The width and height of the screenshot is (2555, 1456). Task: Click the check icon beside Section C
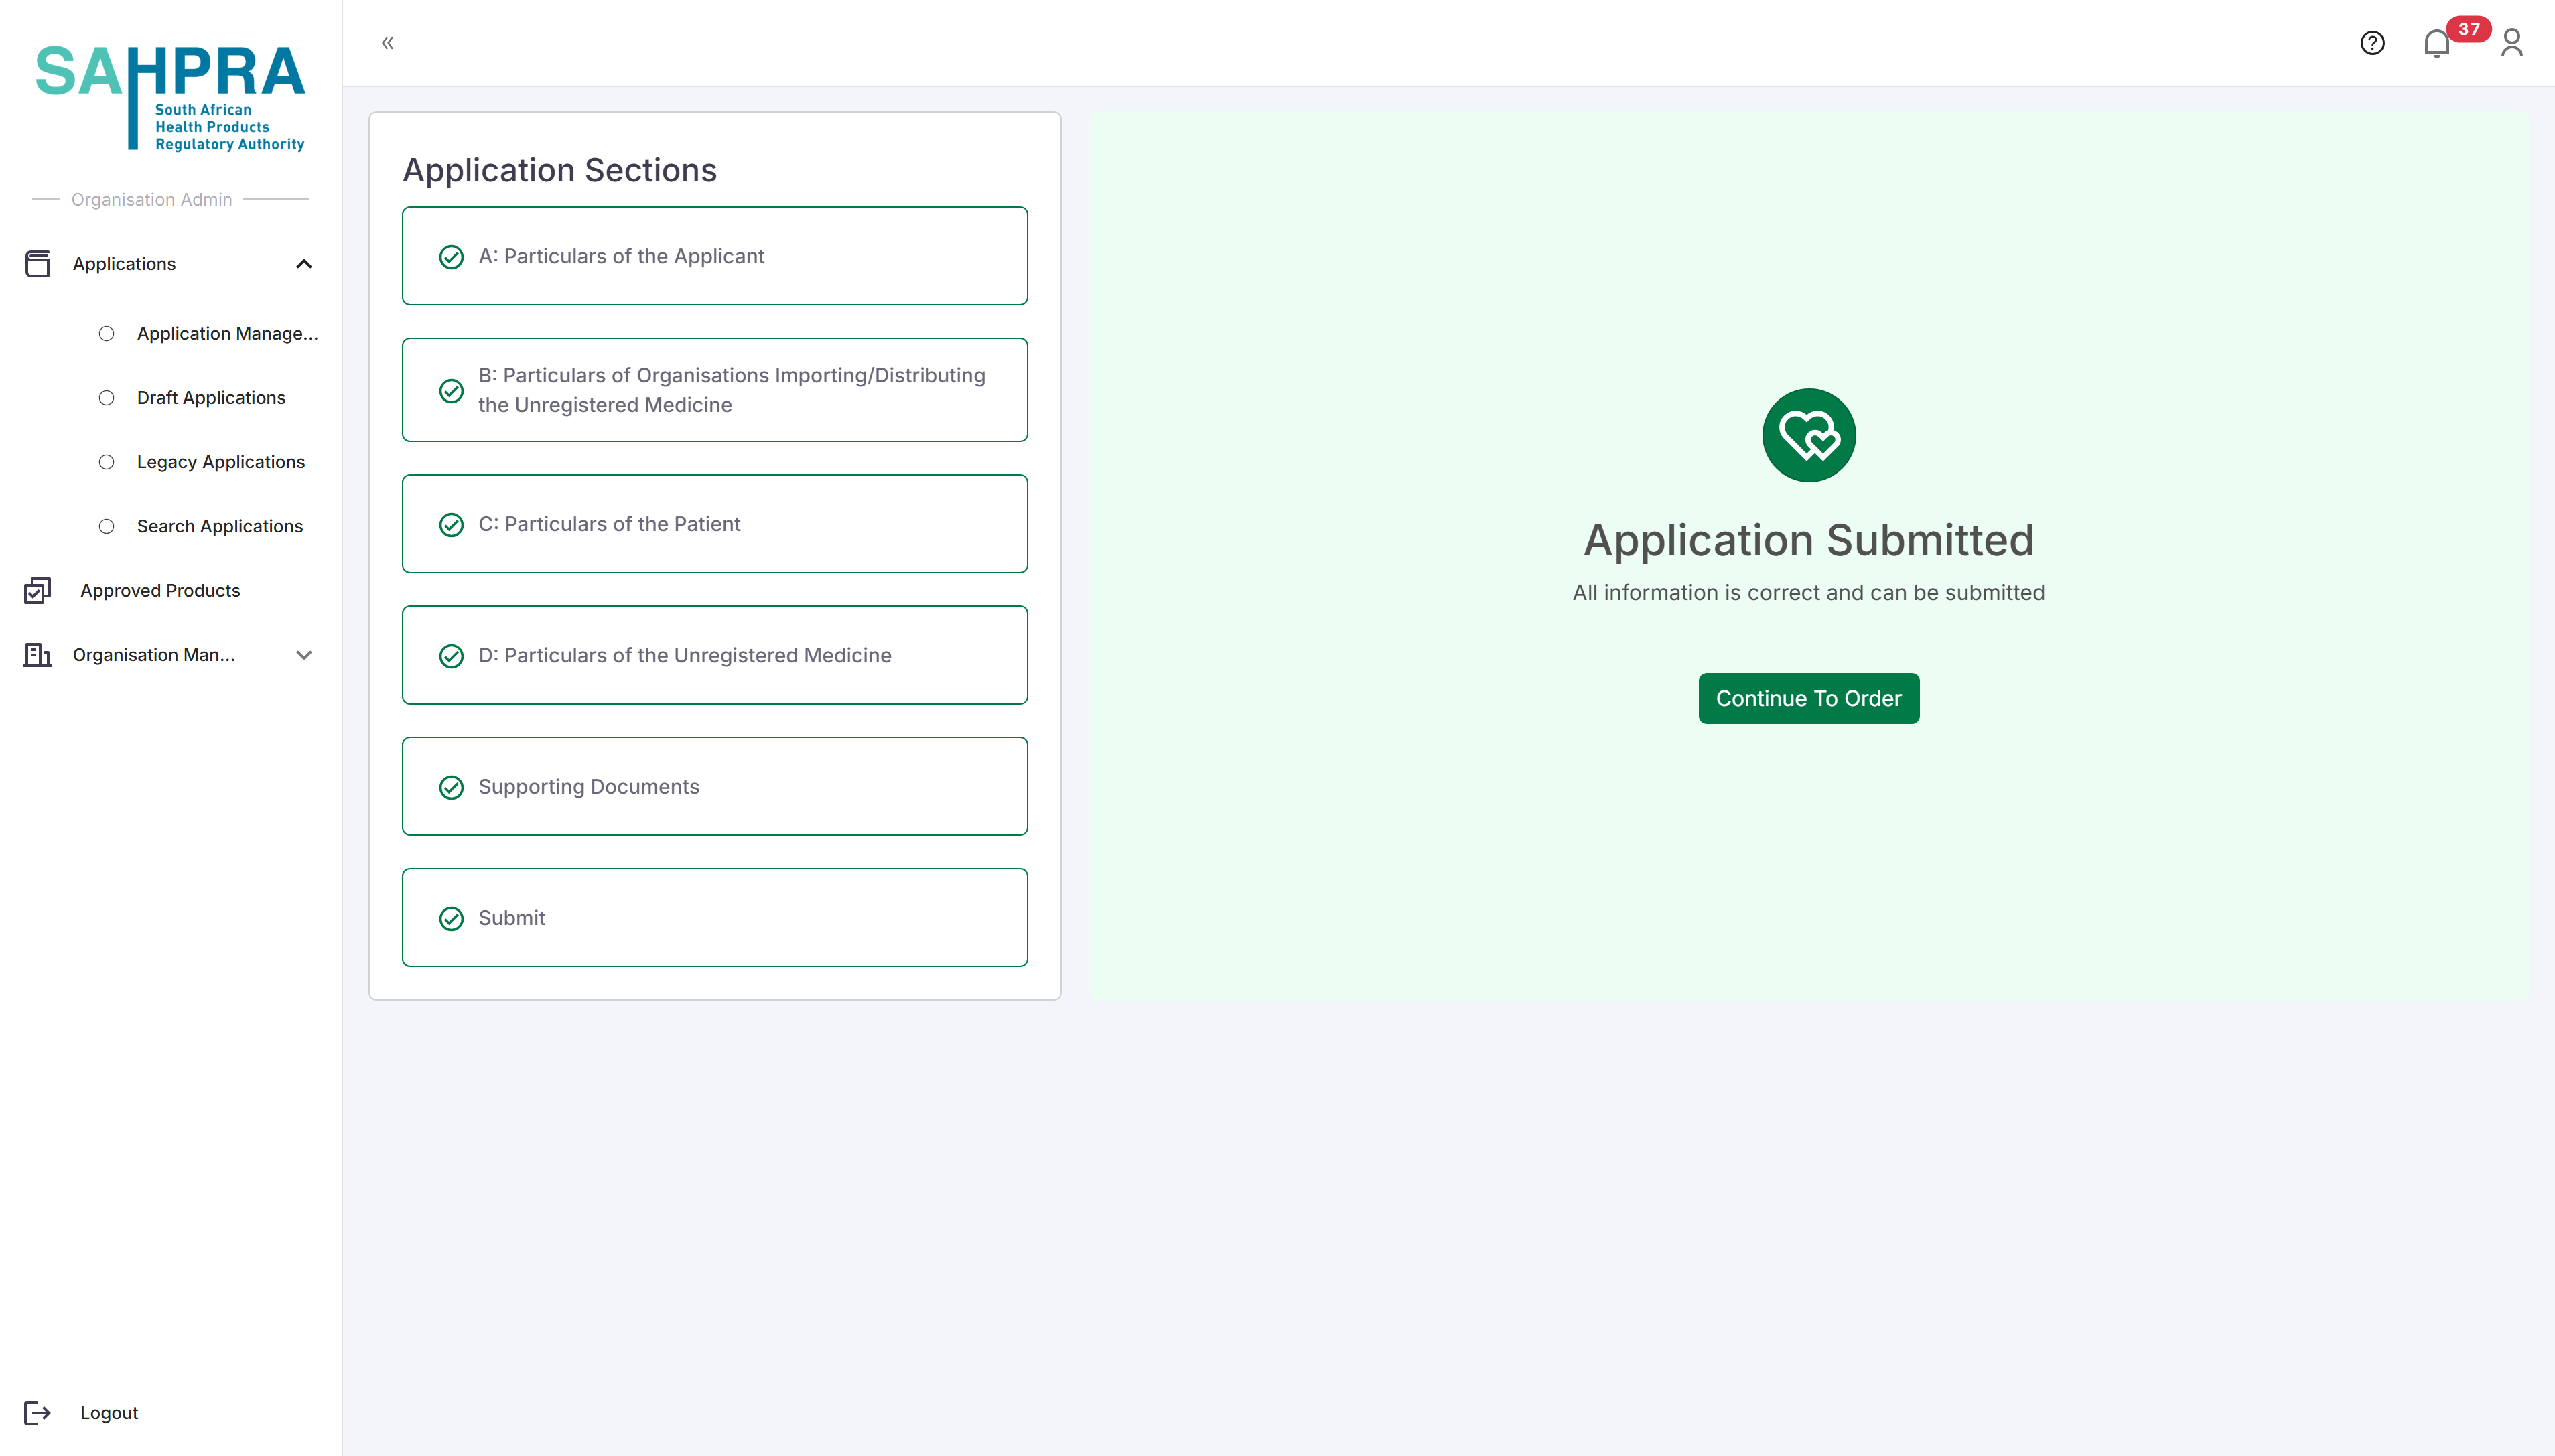click(x=451, y=525)
